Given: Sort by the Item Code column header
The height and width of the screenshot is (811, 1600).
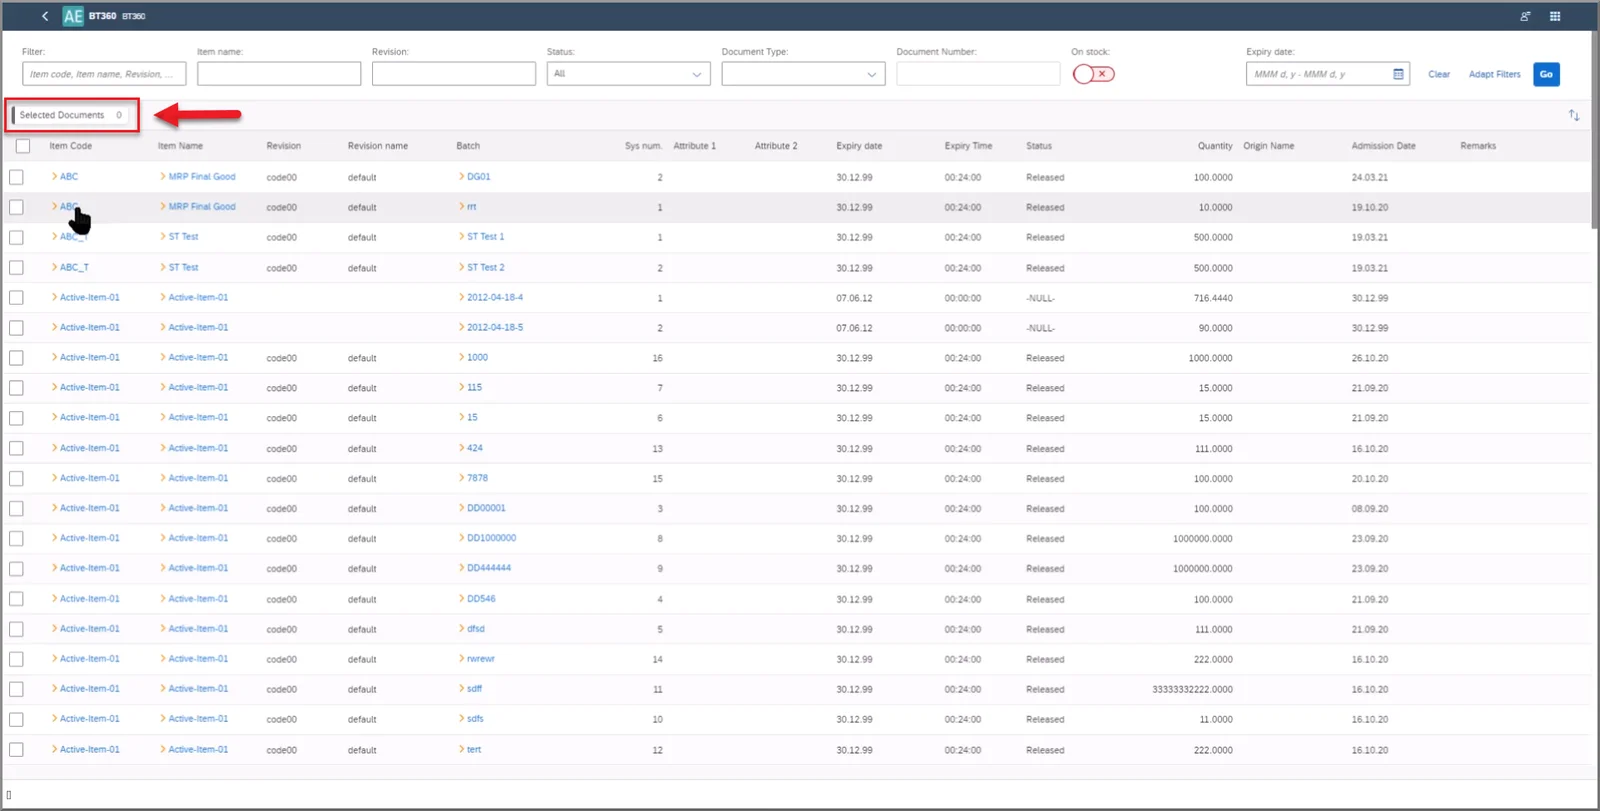Looking at the screenshot, I should pyautogui.click(x=71, y=146).
